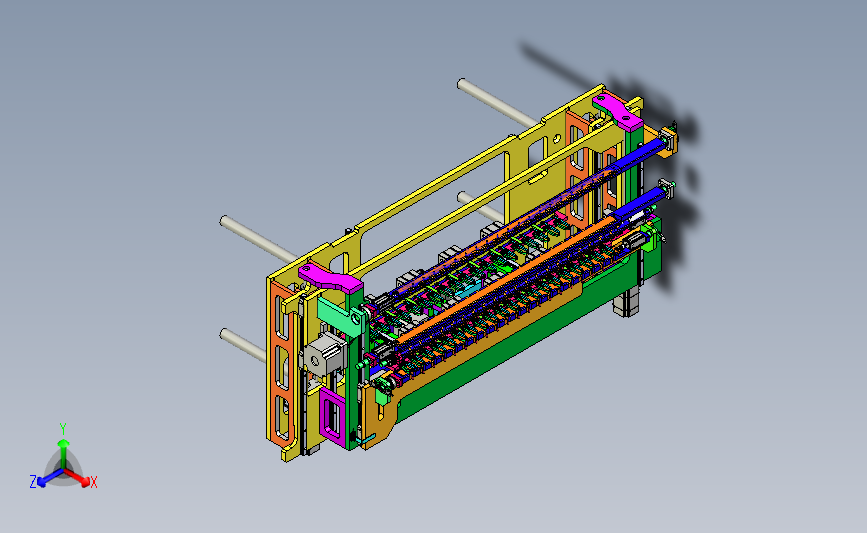
Task: Select the lowest gray guide rod at the left
Action: (x=243, y=345)
